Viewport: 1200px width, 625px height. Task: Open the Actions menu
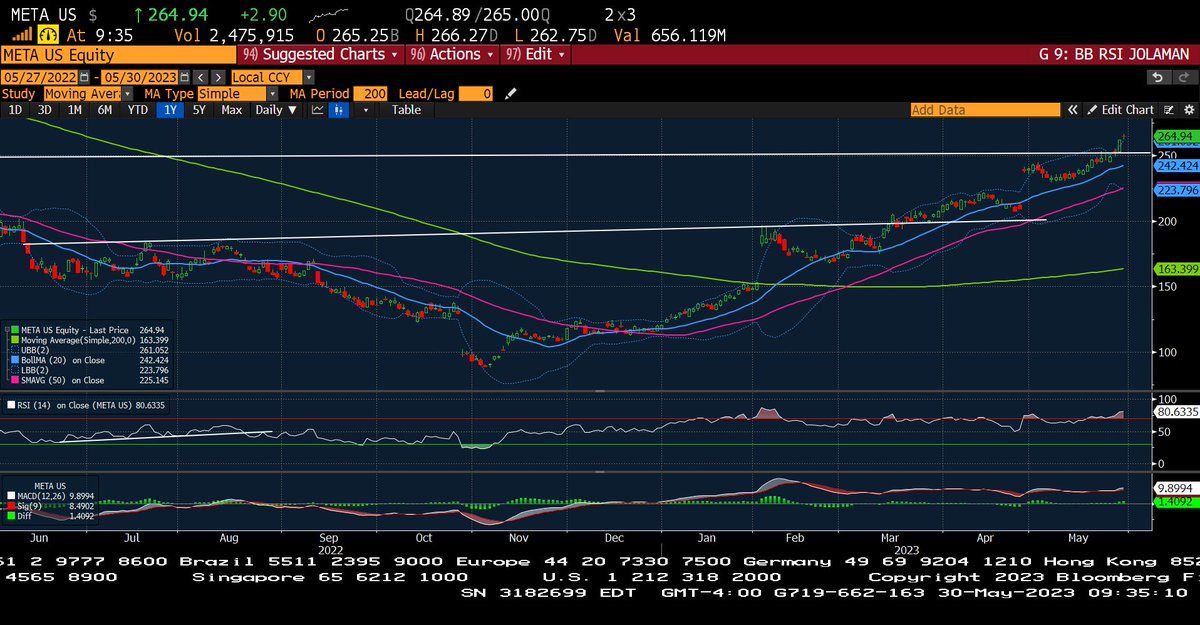coord(452,54)
